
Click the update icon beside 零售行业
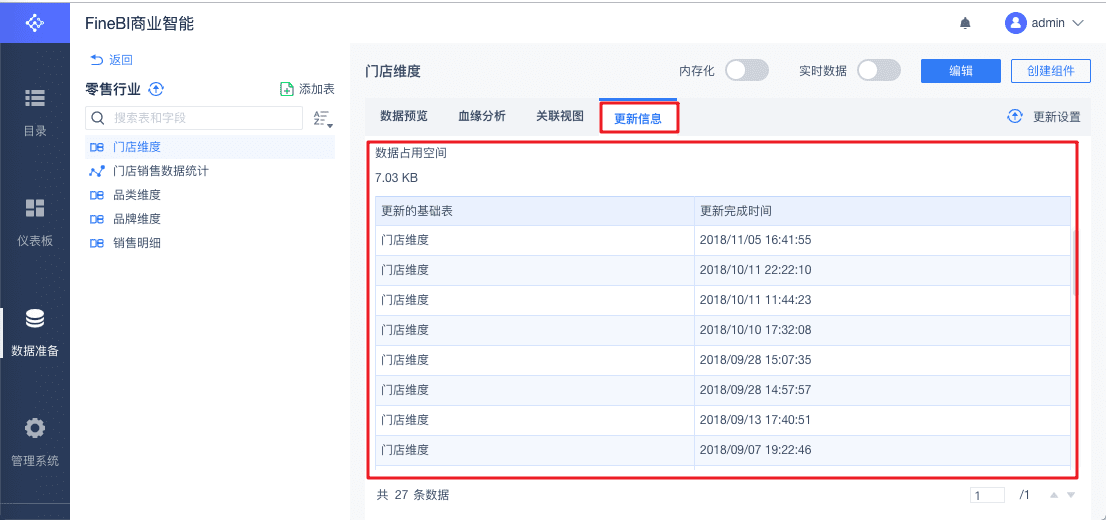point(156,89)
